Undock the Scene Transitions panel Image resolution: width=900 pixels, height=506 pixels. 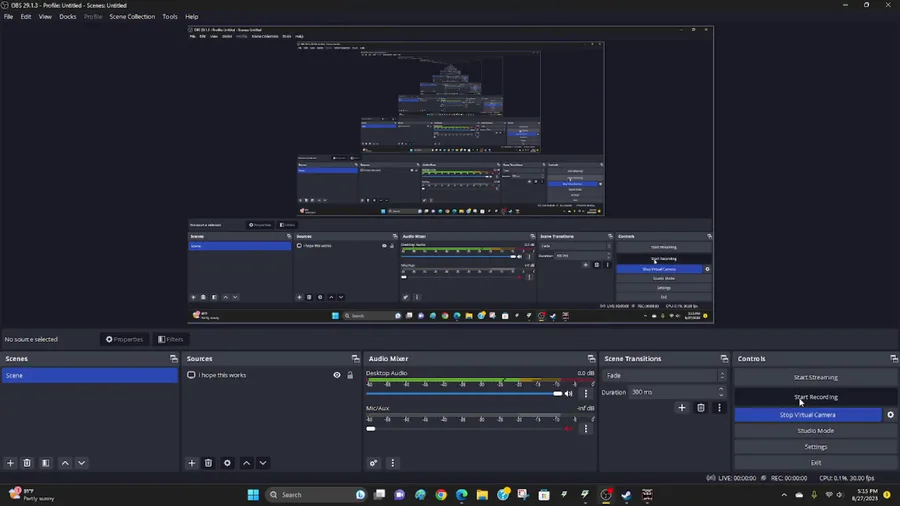[724, 359]
